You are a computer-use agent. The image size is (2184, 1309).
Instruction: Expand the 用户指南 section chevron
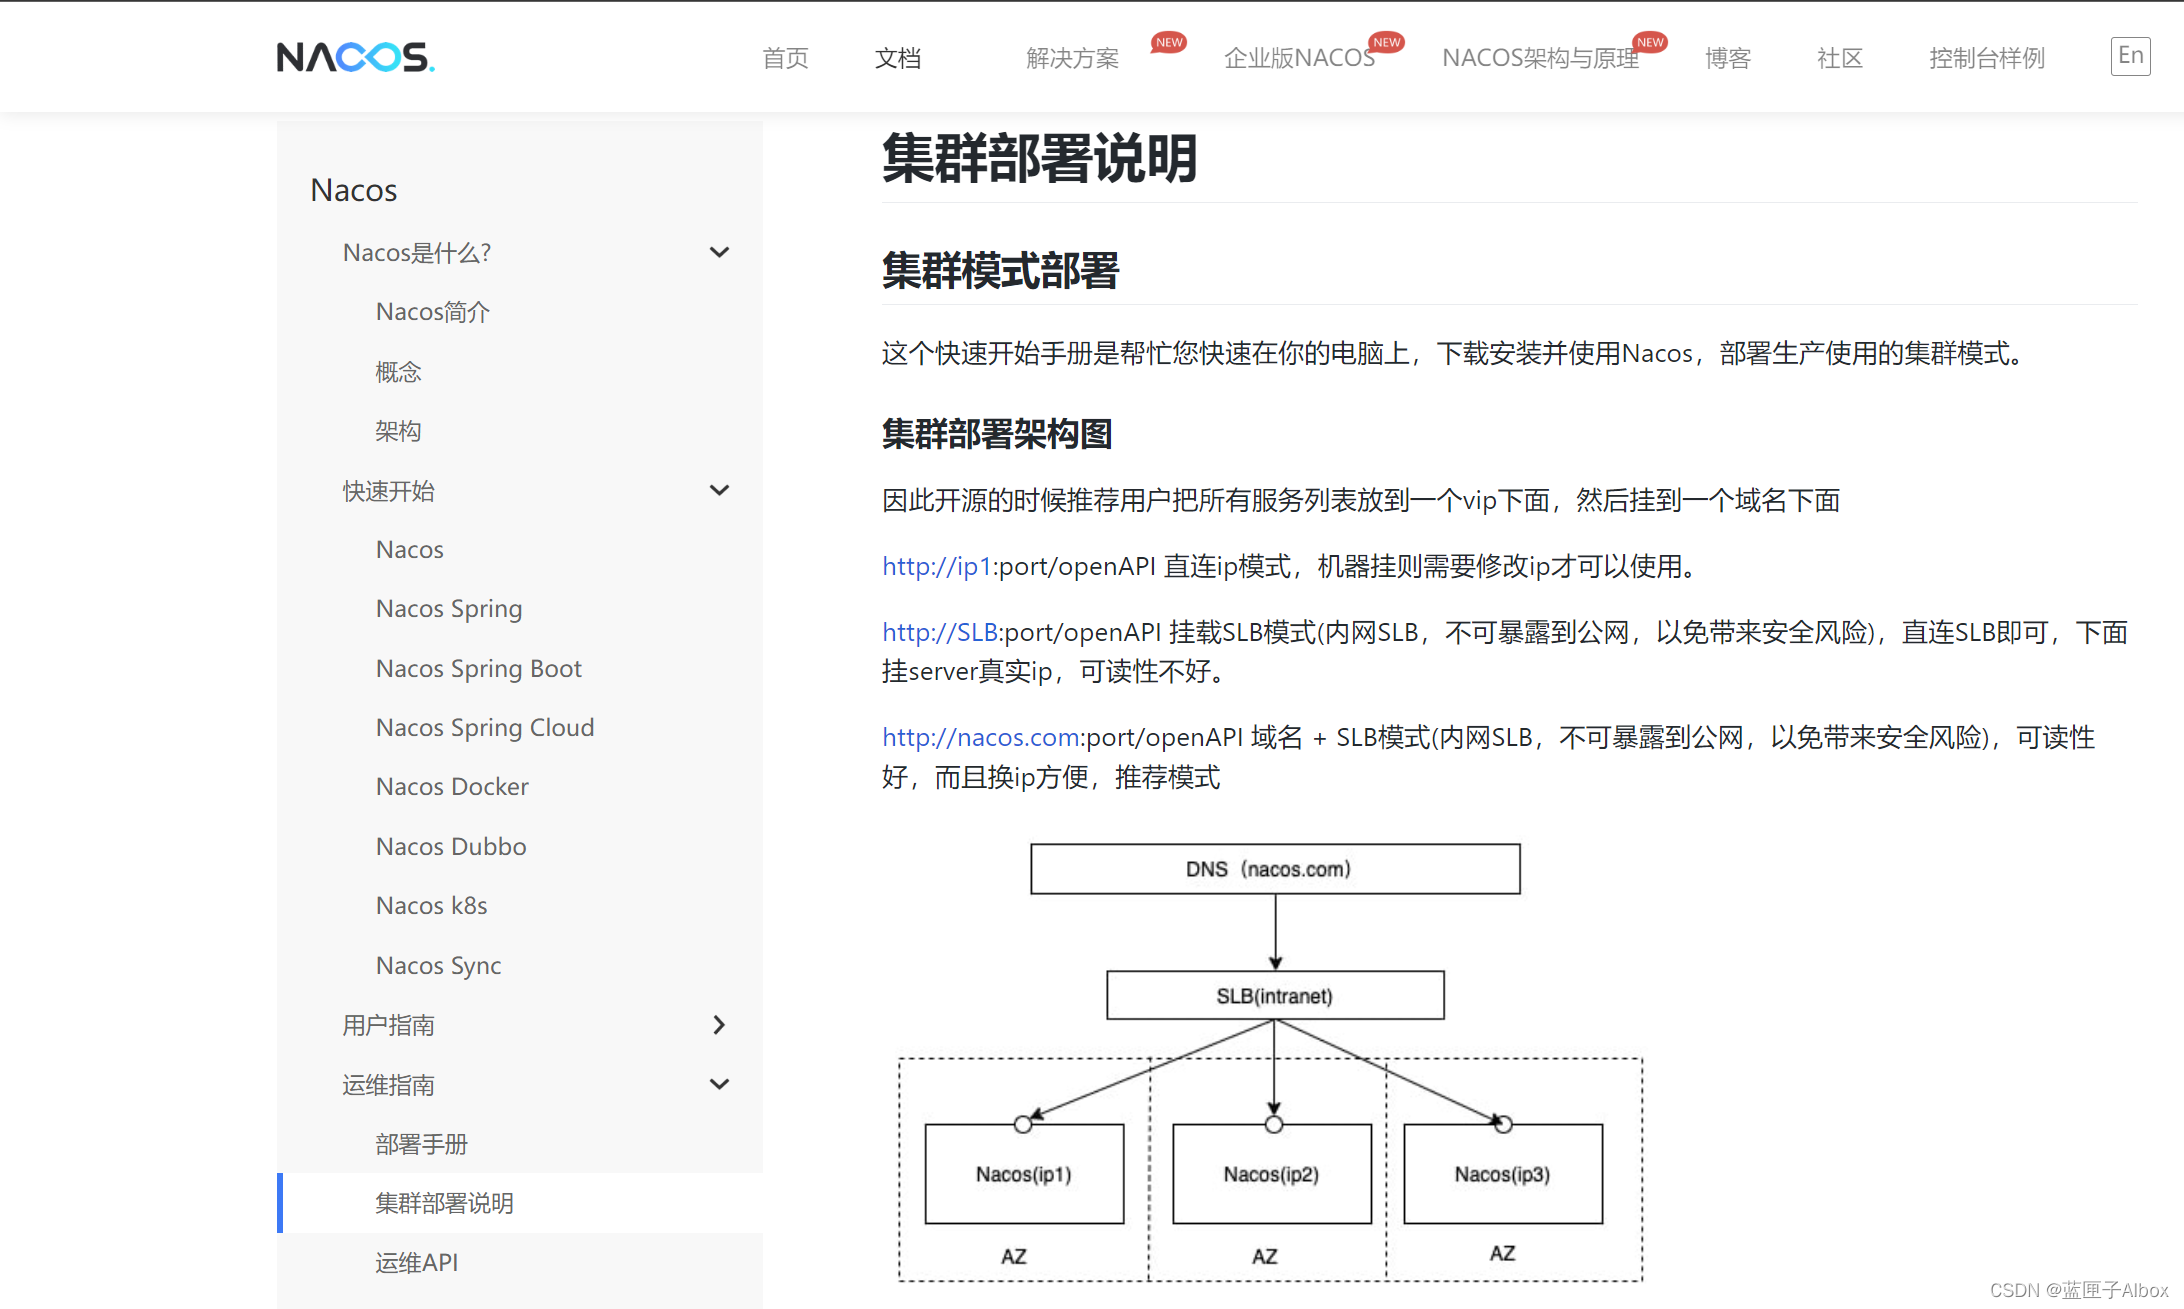click(x=719, y=1024)
